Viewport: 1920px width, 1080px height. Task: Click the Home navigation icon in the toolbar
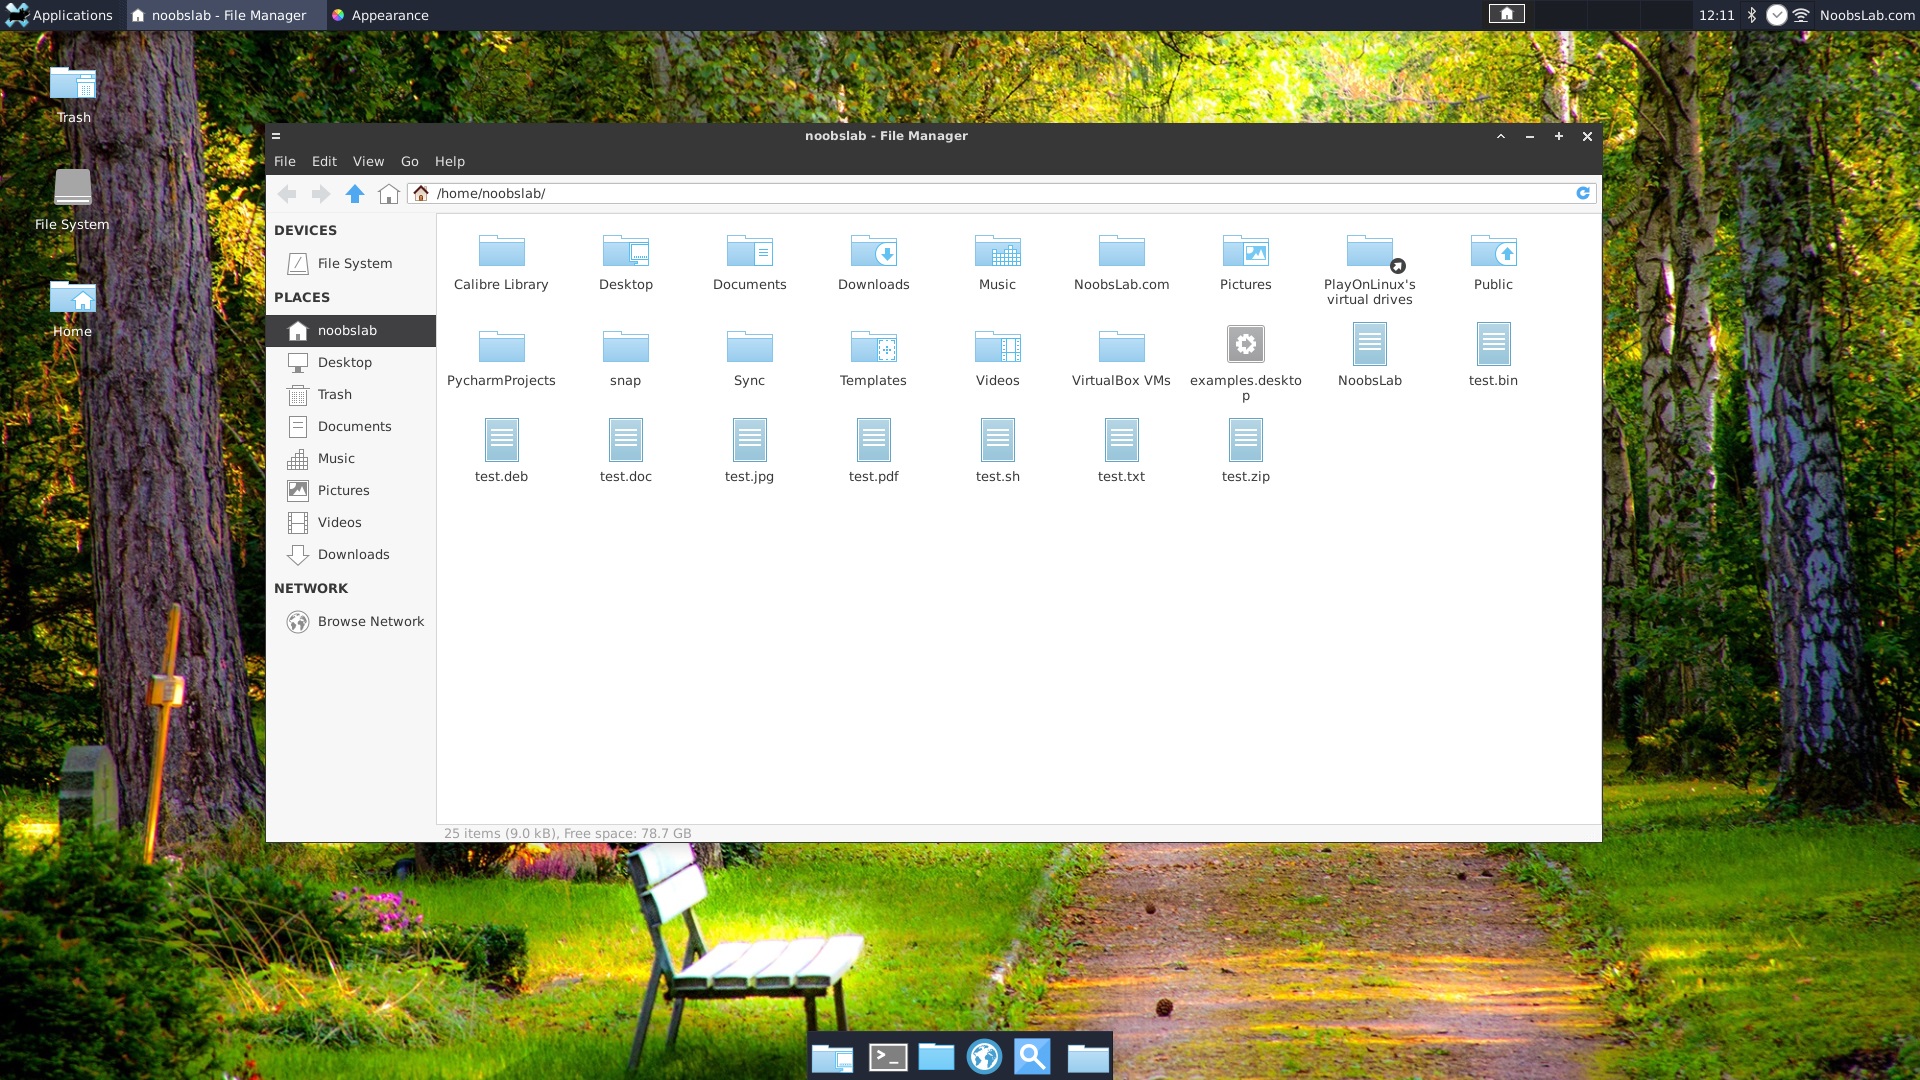click(389, 194)
